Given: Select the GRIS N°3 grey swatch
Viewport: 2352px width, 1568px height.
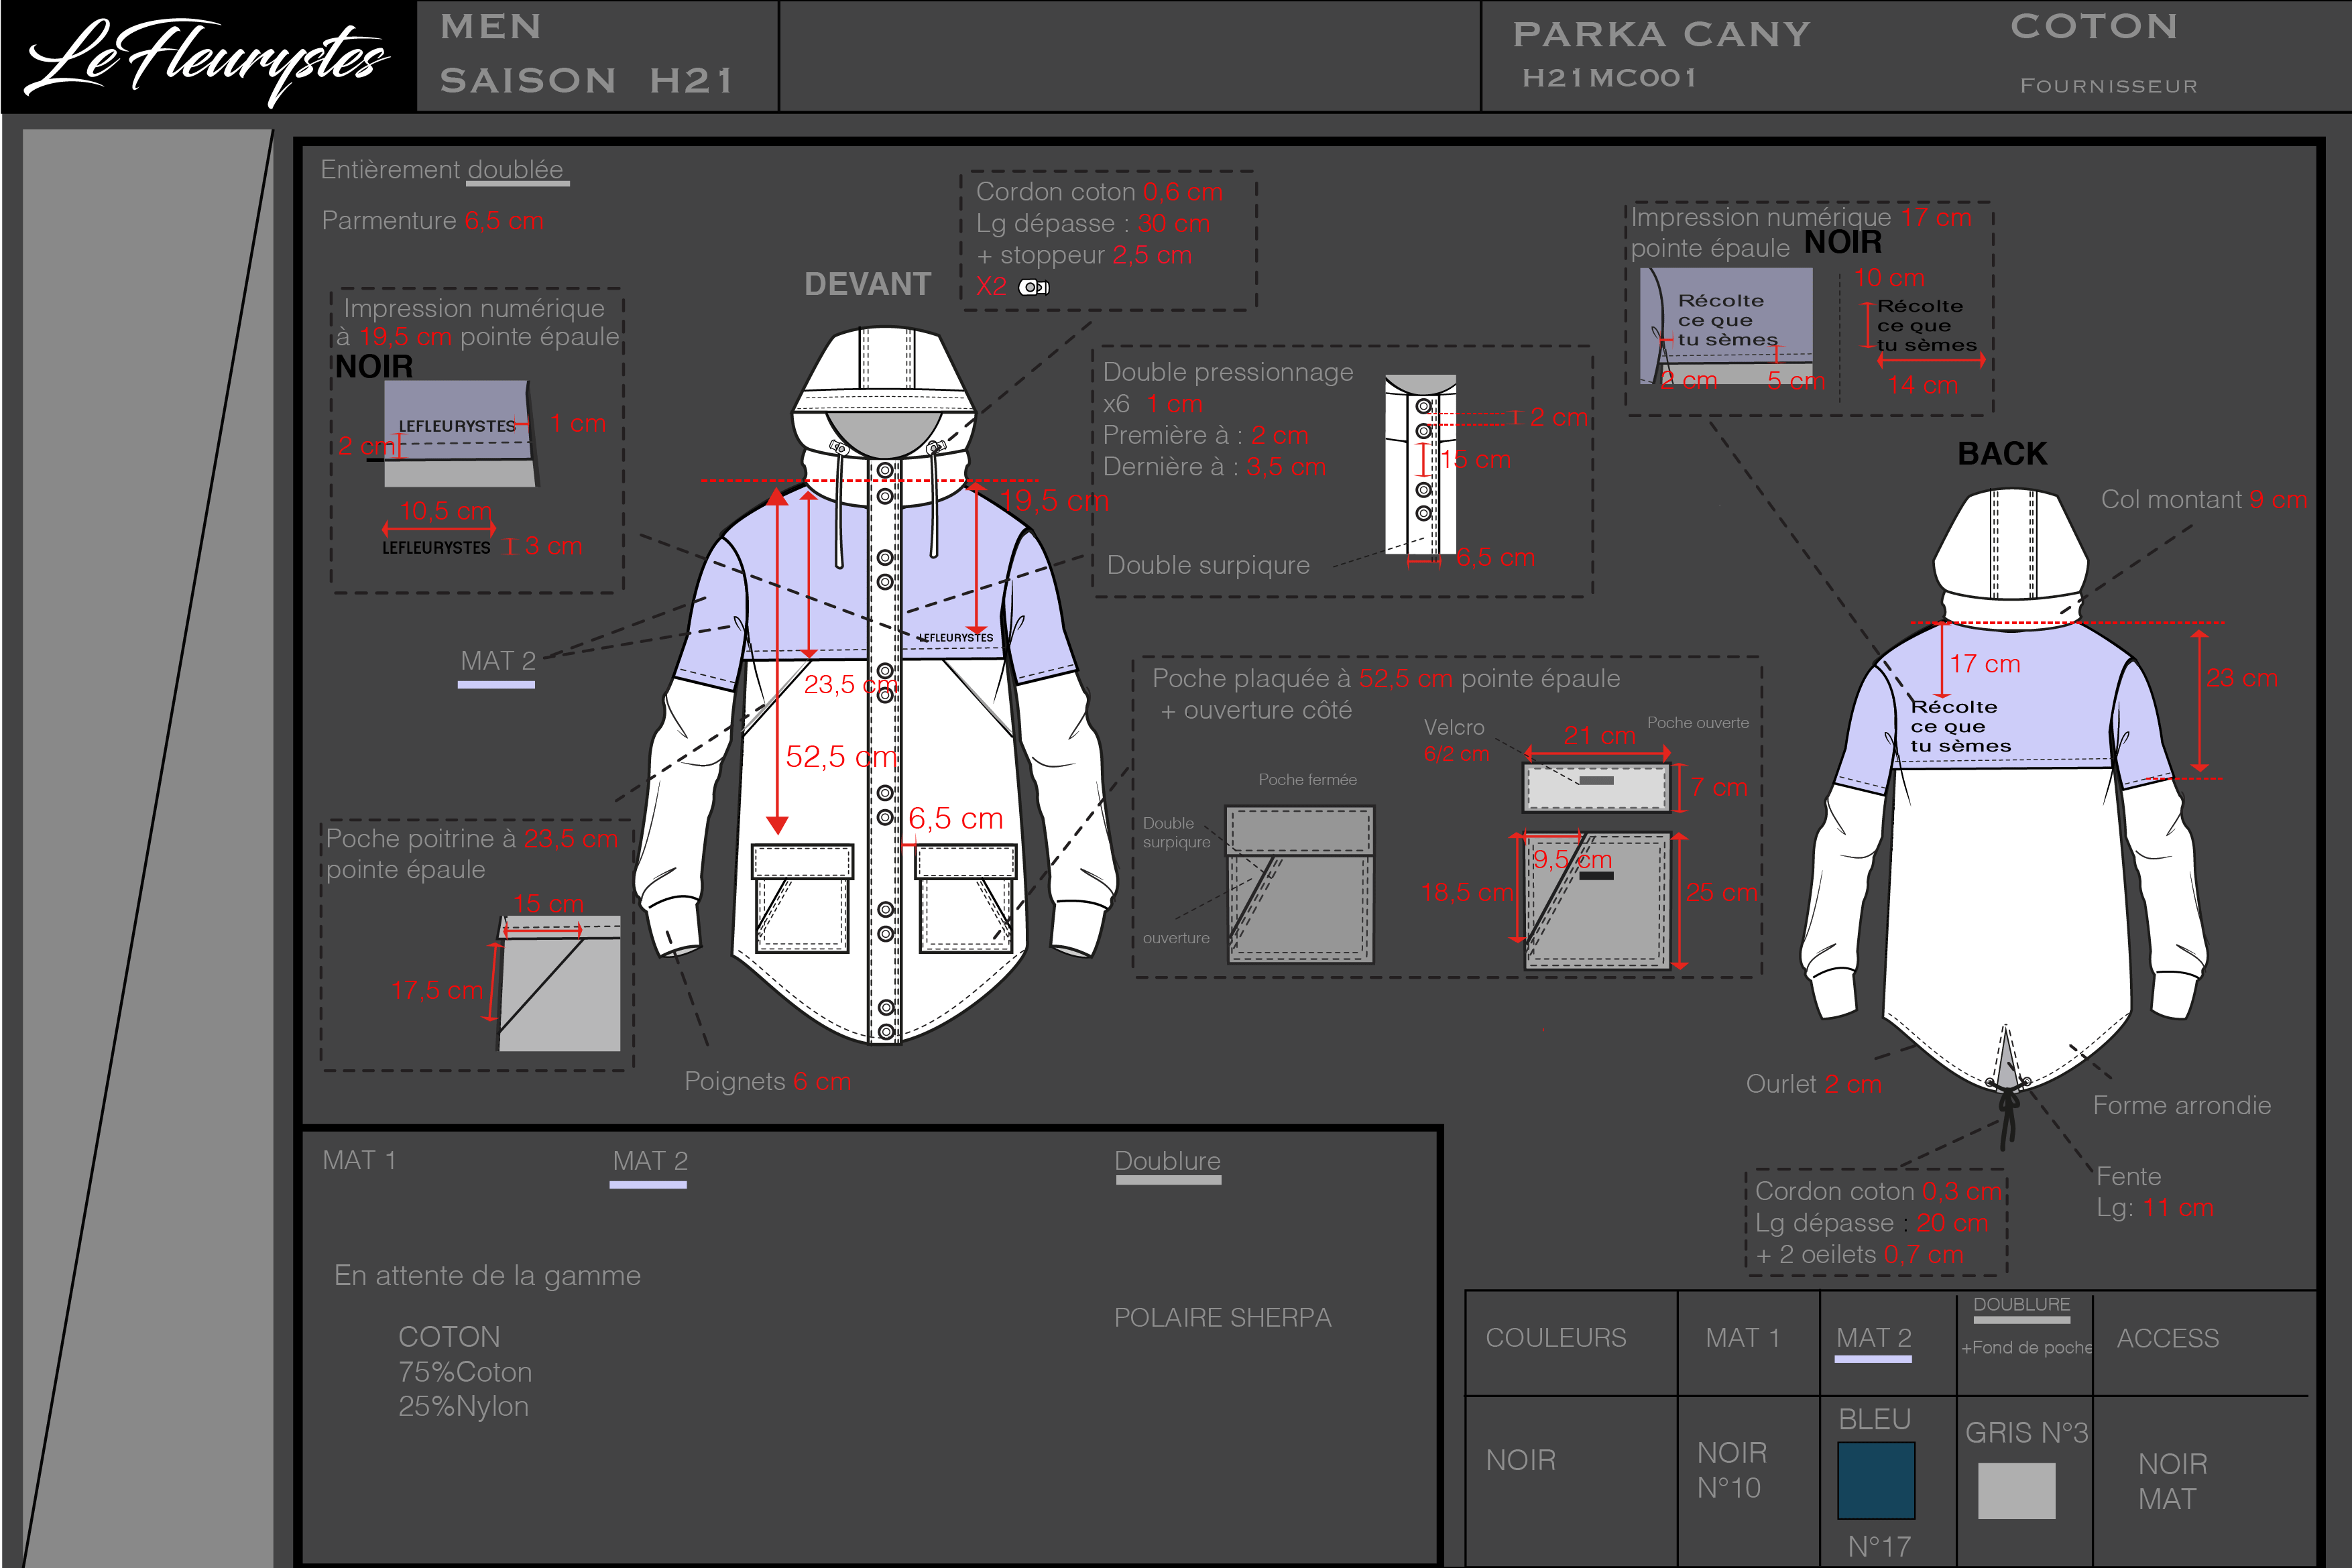Looking at the screenshot, I should (x=2016, y=1490).
